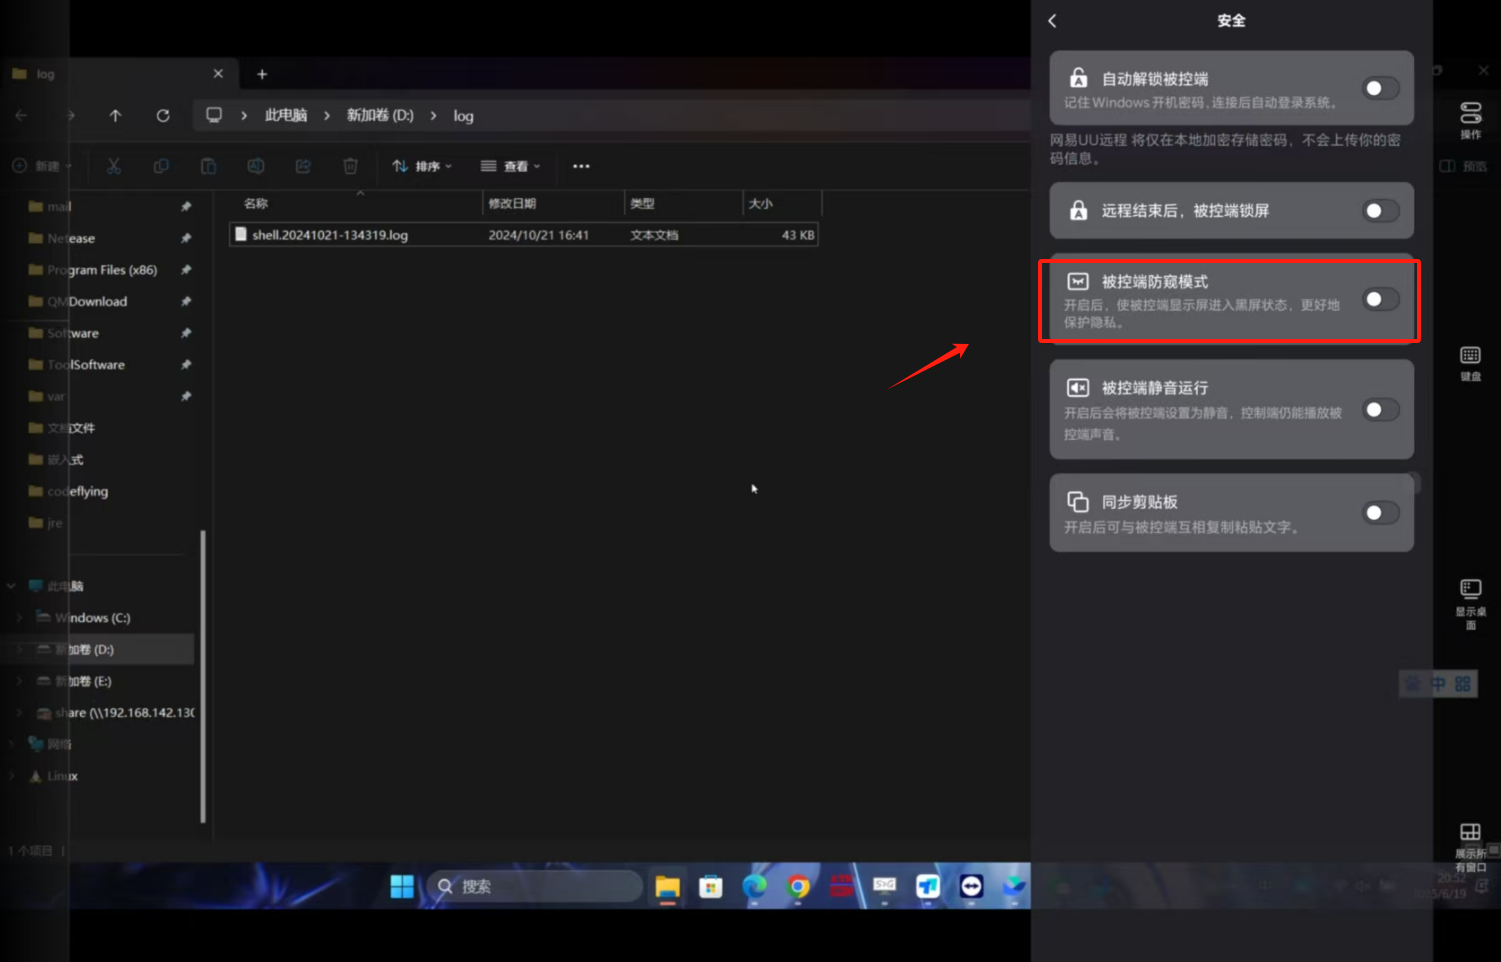Toggle 自动解锁被控端 switch

click(x=1380, y=88)
